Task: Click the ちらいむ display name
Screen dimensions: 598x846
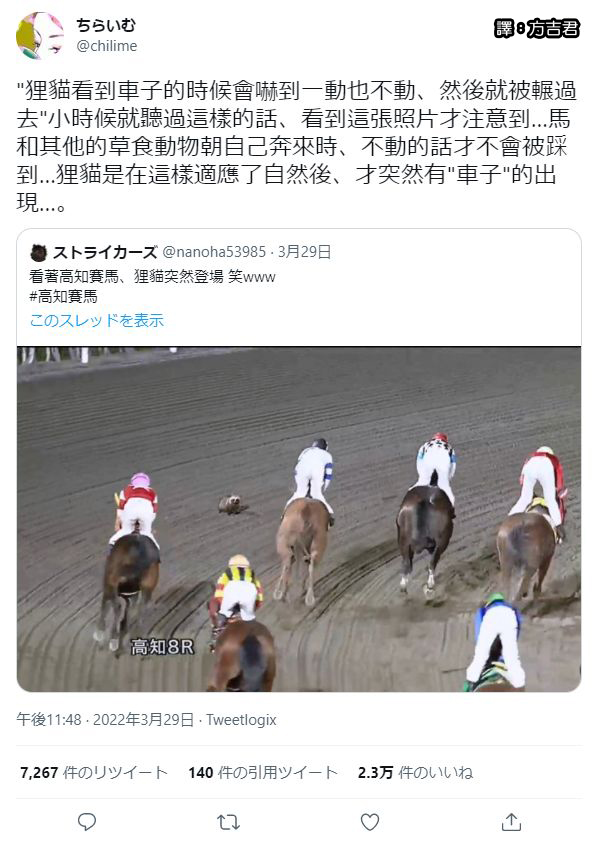Action: tap(106, 25)
